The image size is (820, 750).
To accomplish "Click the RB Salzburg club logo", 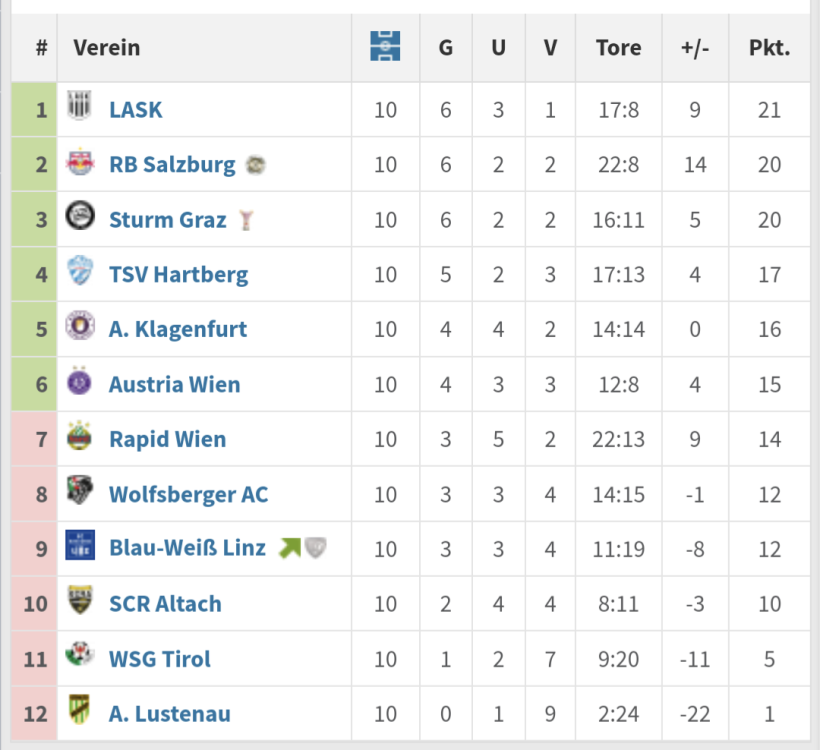I will (x=79, y=163).
